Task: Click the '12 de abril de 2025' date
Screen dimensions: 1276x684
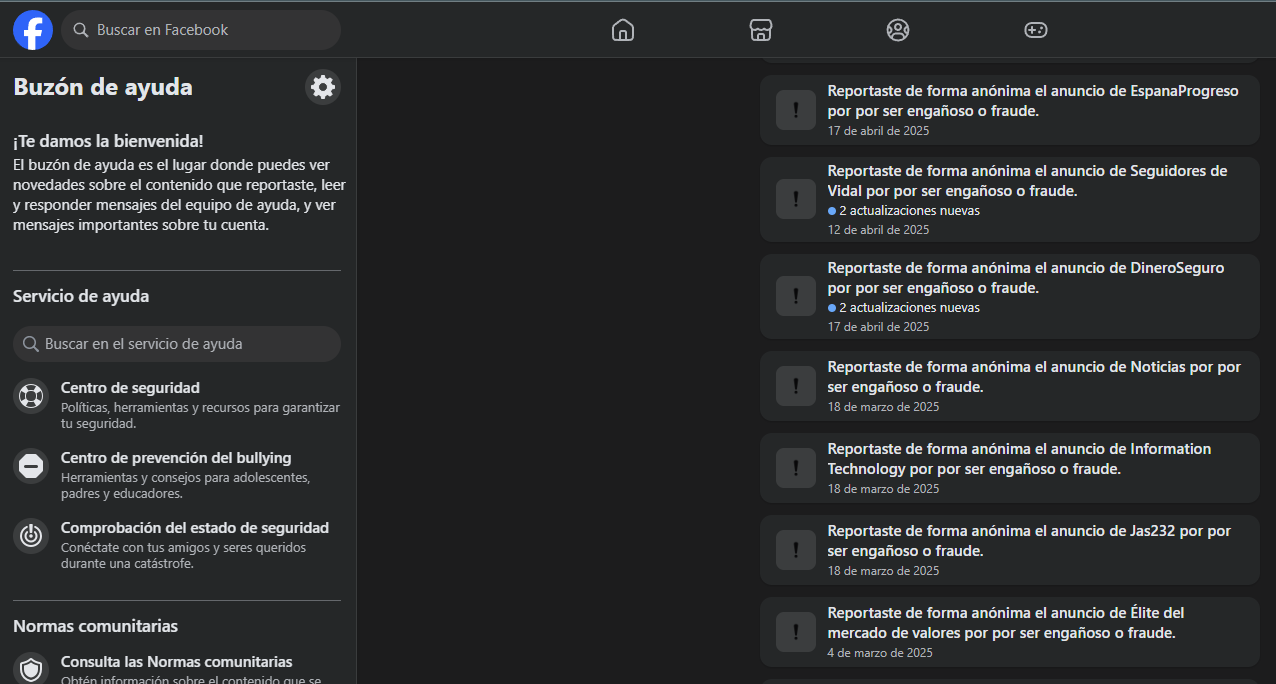Action: click(x=878, y=230)
